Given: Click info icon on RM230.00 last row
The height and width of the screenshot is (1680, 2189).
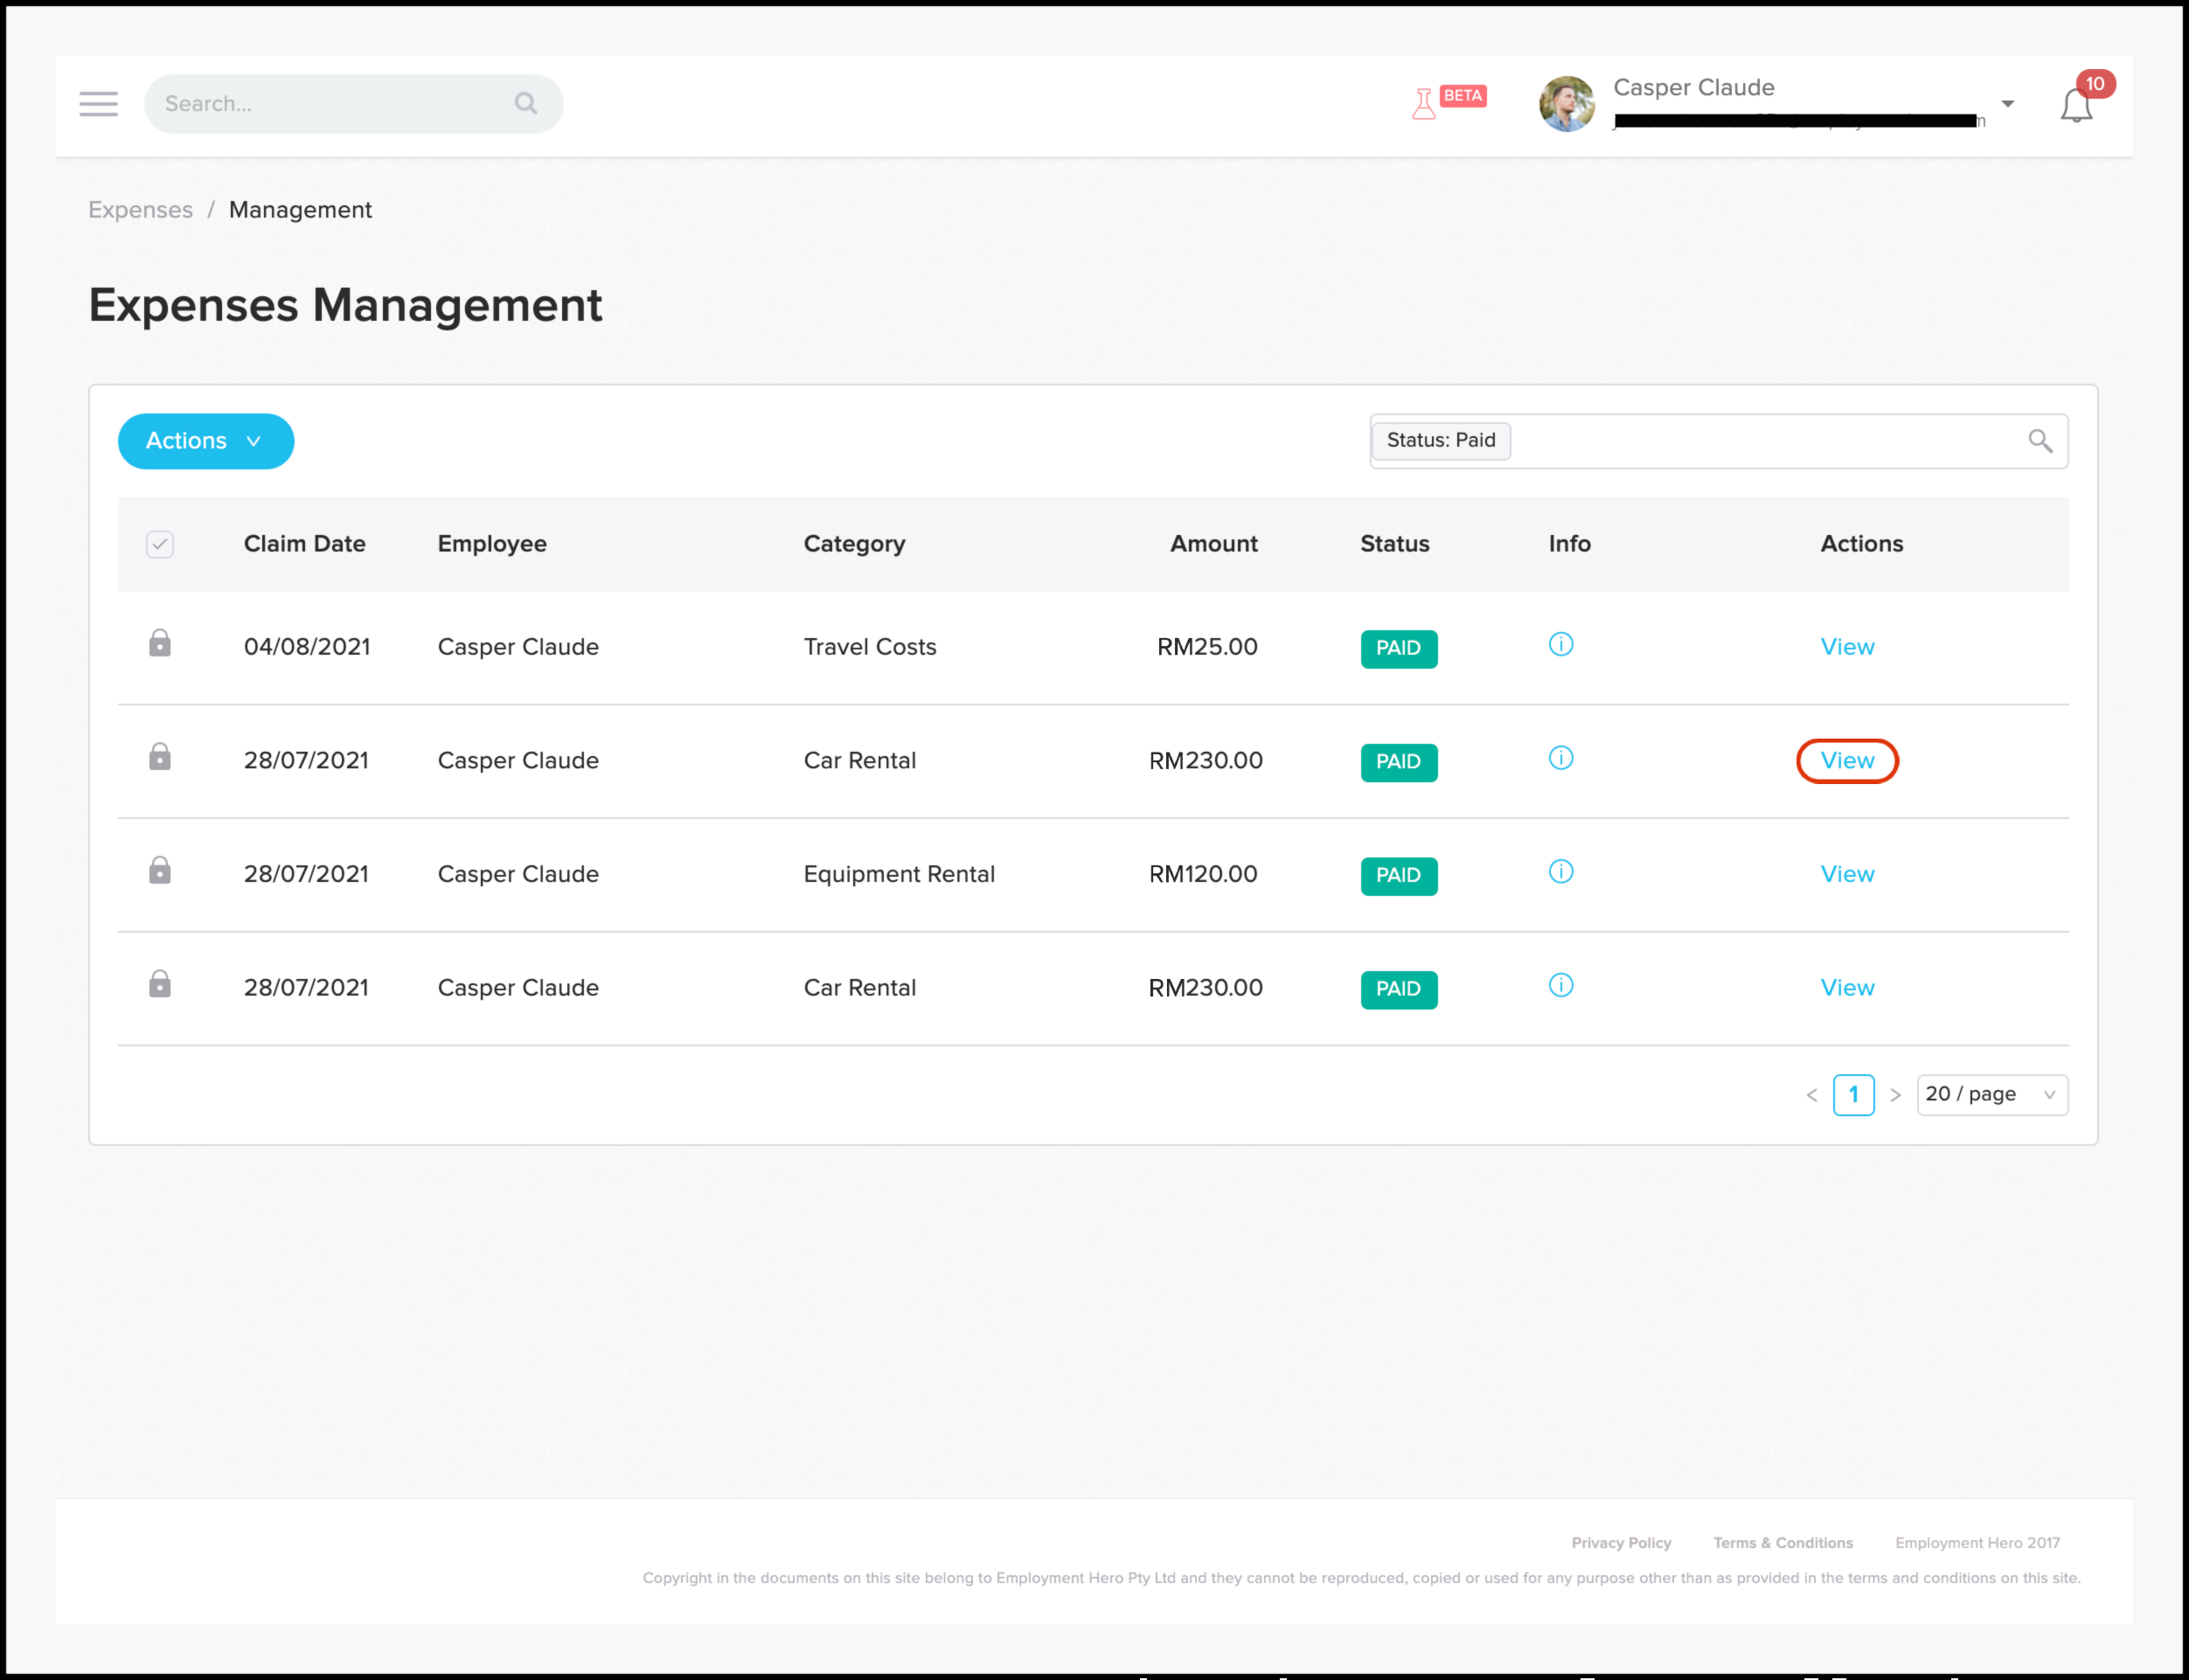Looking at the screenshot, I should pyautogui.click(x=1560, y=986).
